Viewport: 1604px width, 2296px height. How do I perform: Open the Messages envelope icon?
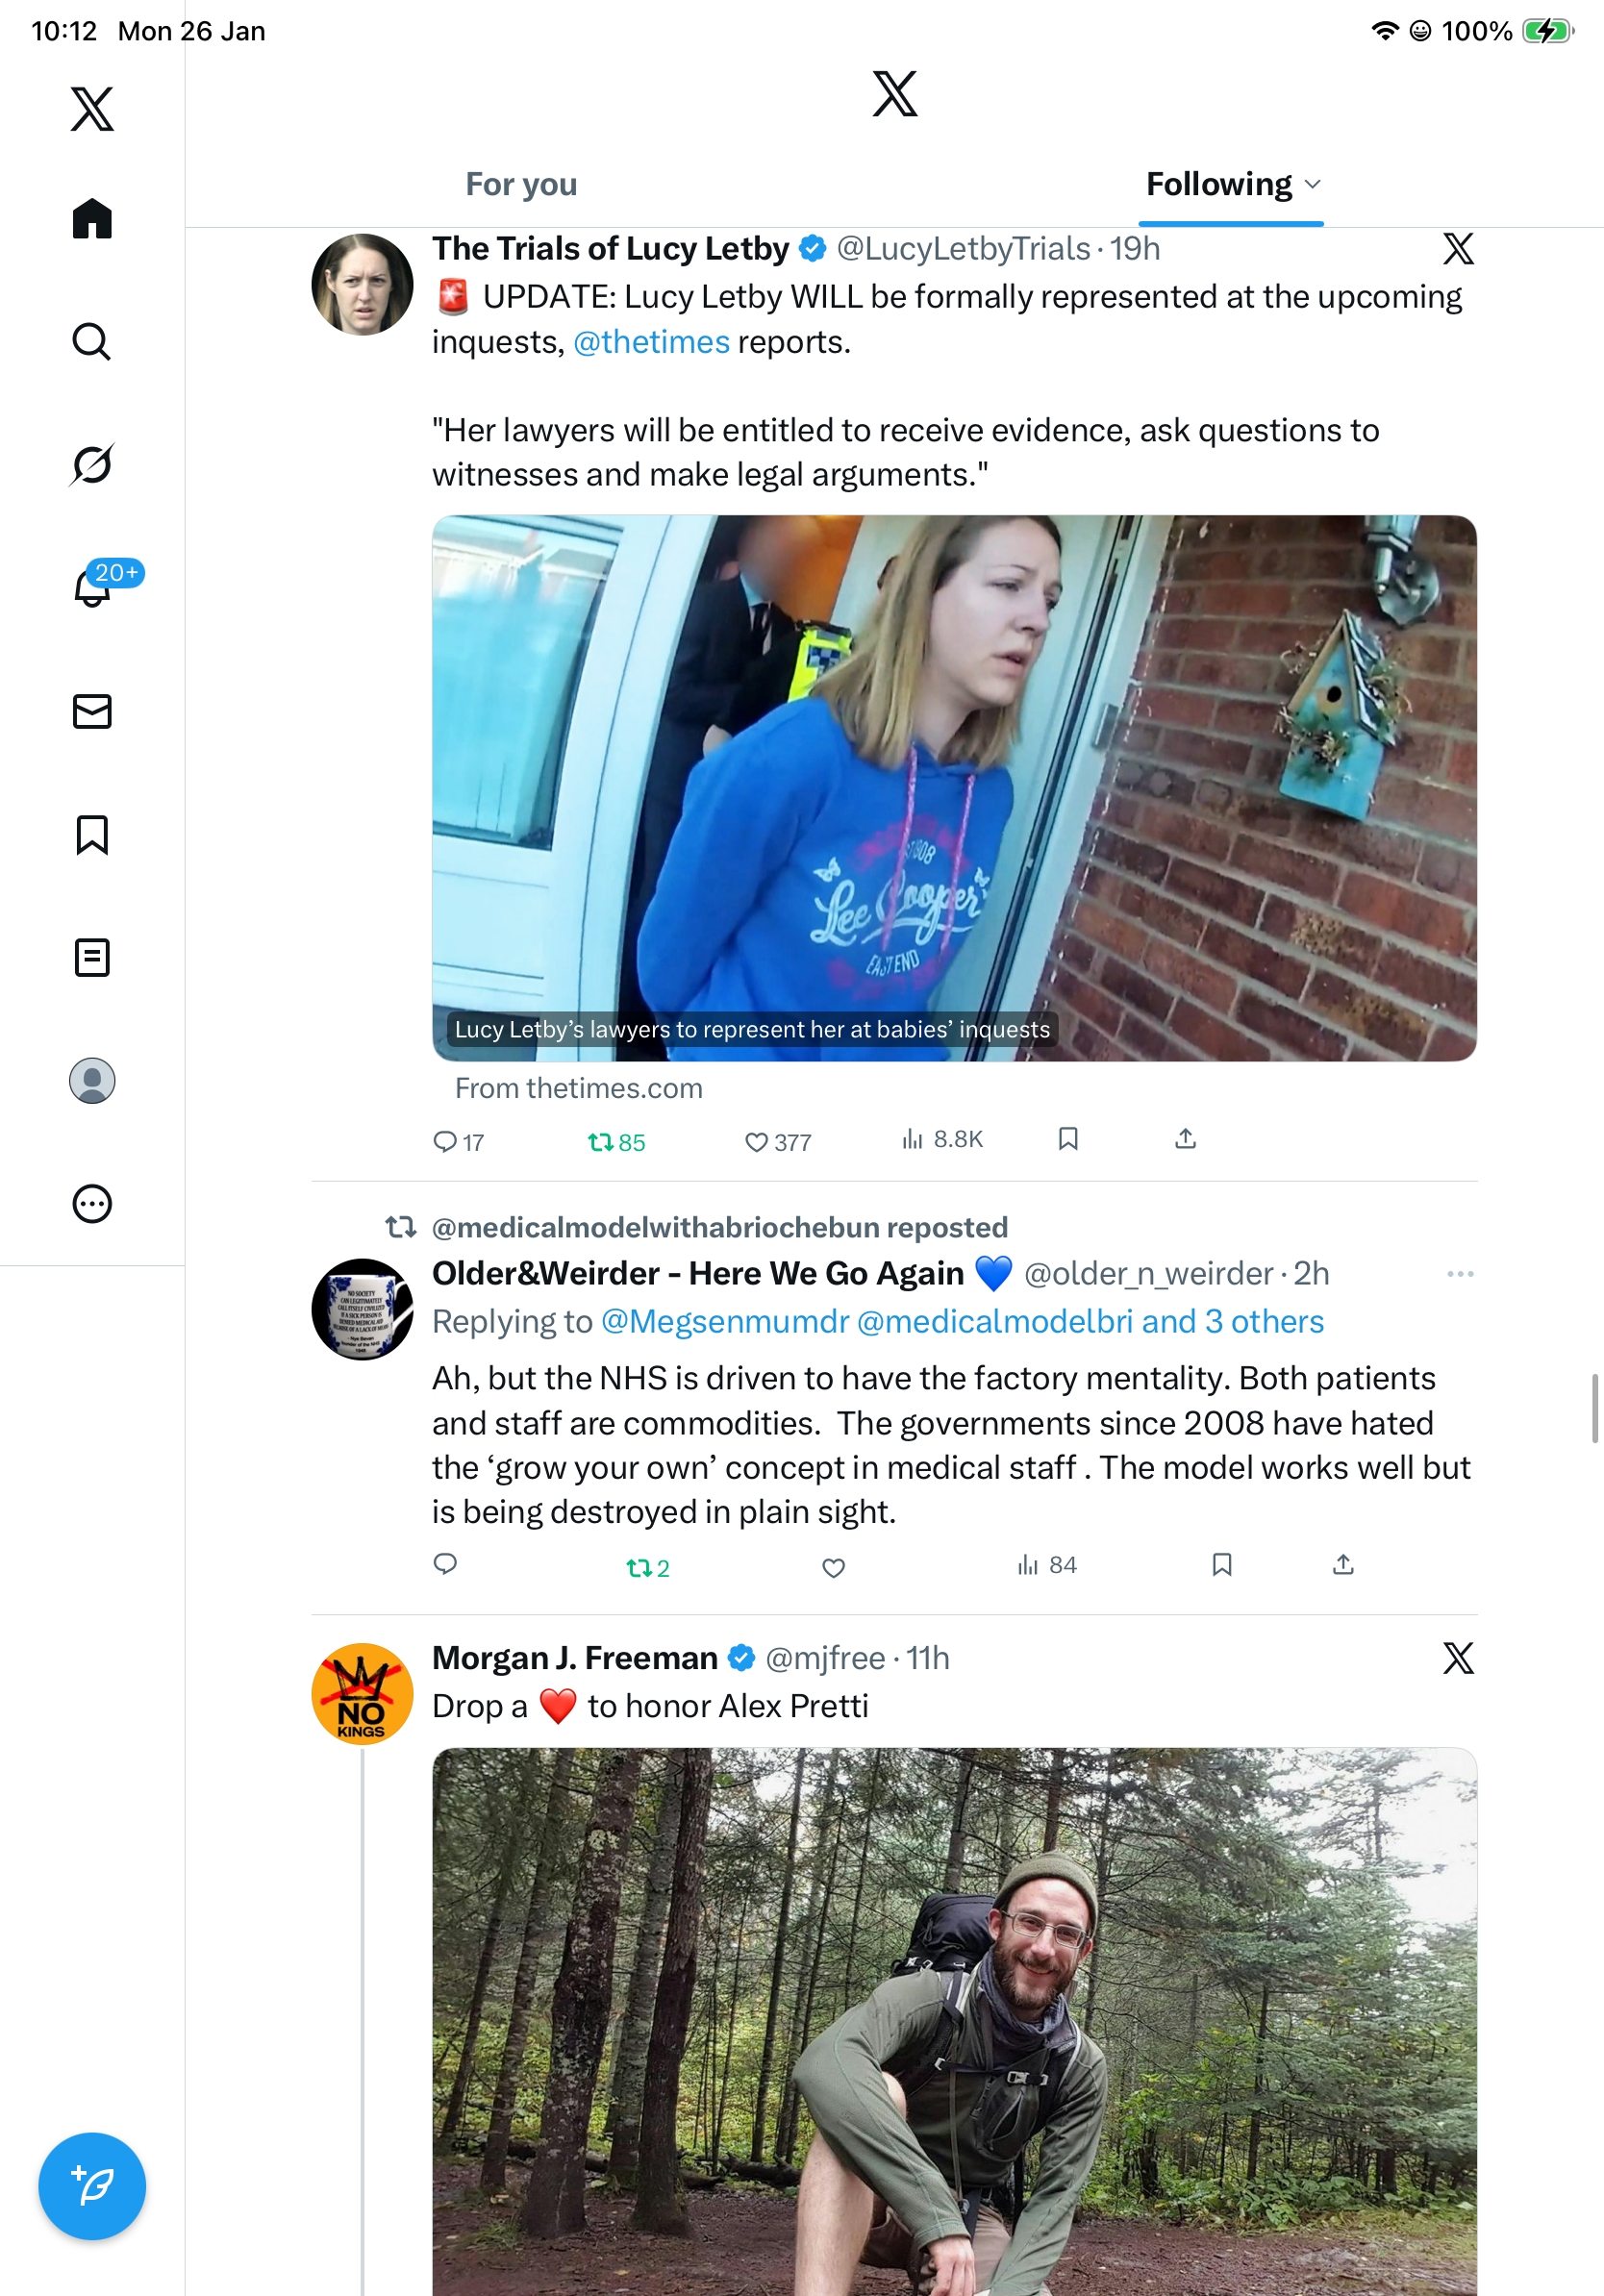point(92,711)
